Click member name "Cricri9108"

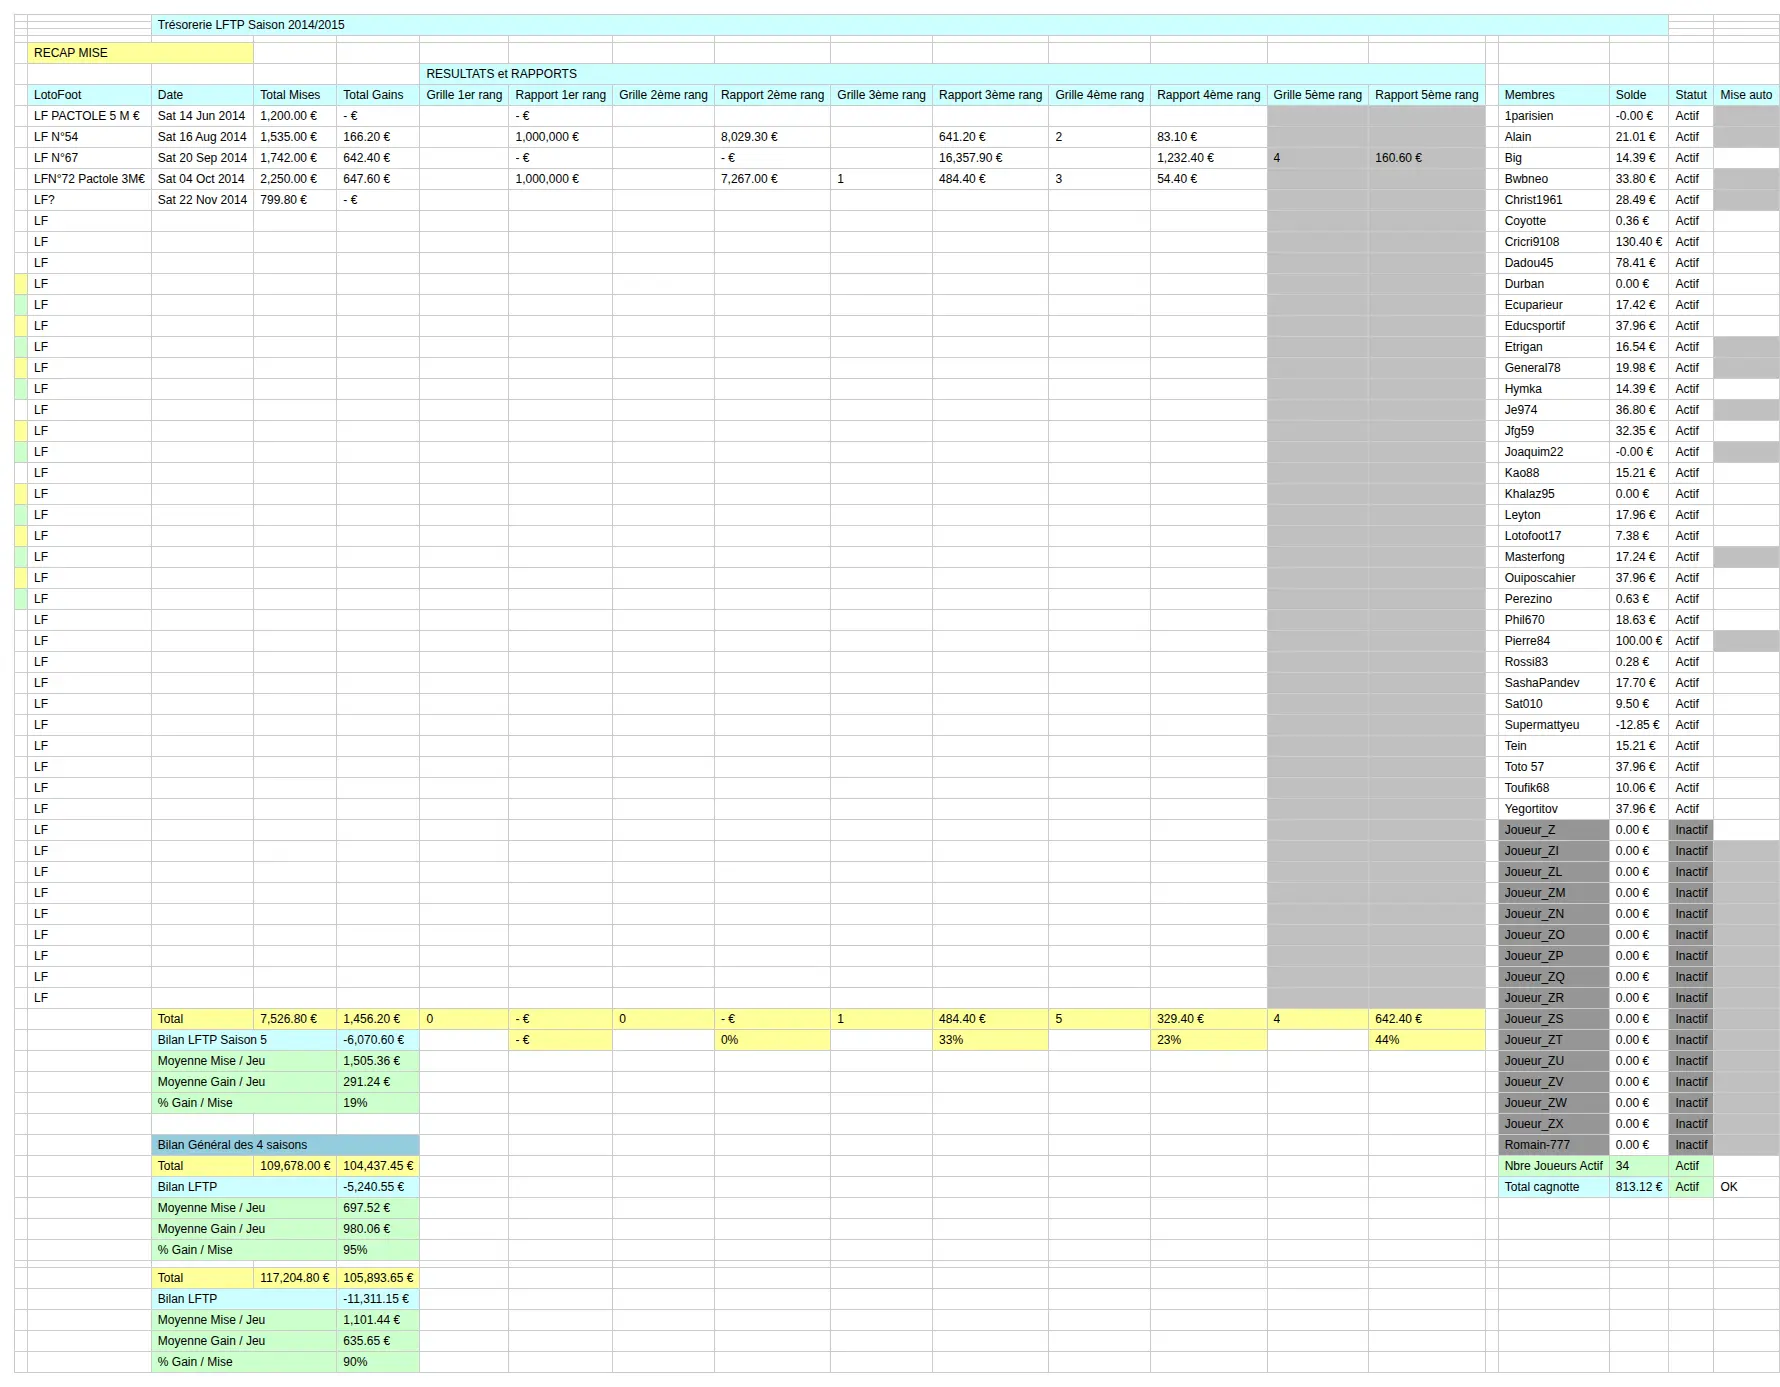coord(1554,242)
